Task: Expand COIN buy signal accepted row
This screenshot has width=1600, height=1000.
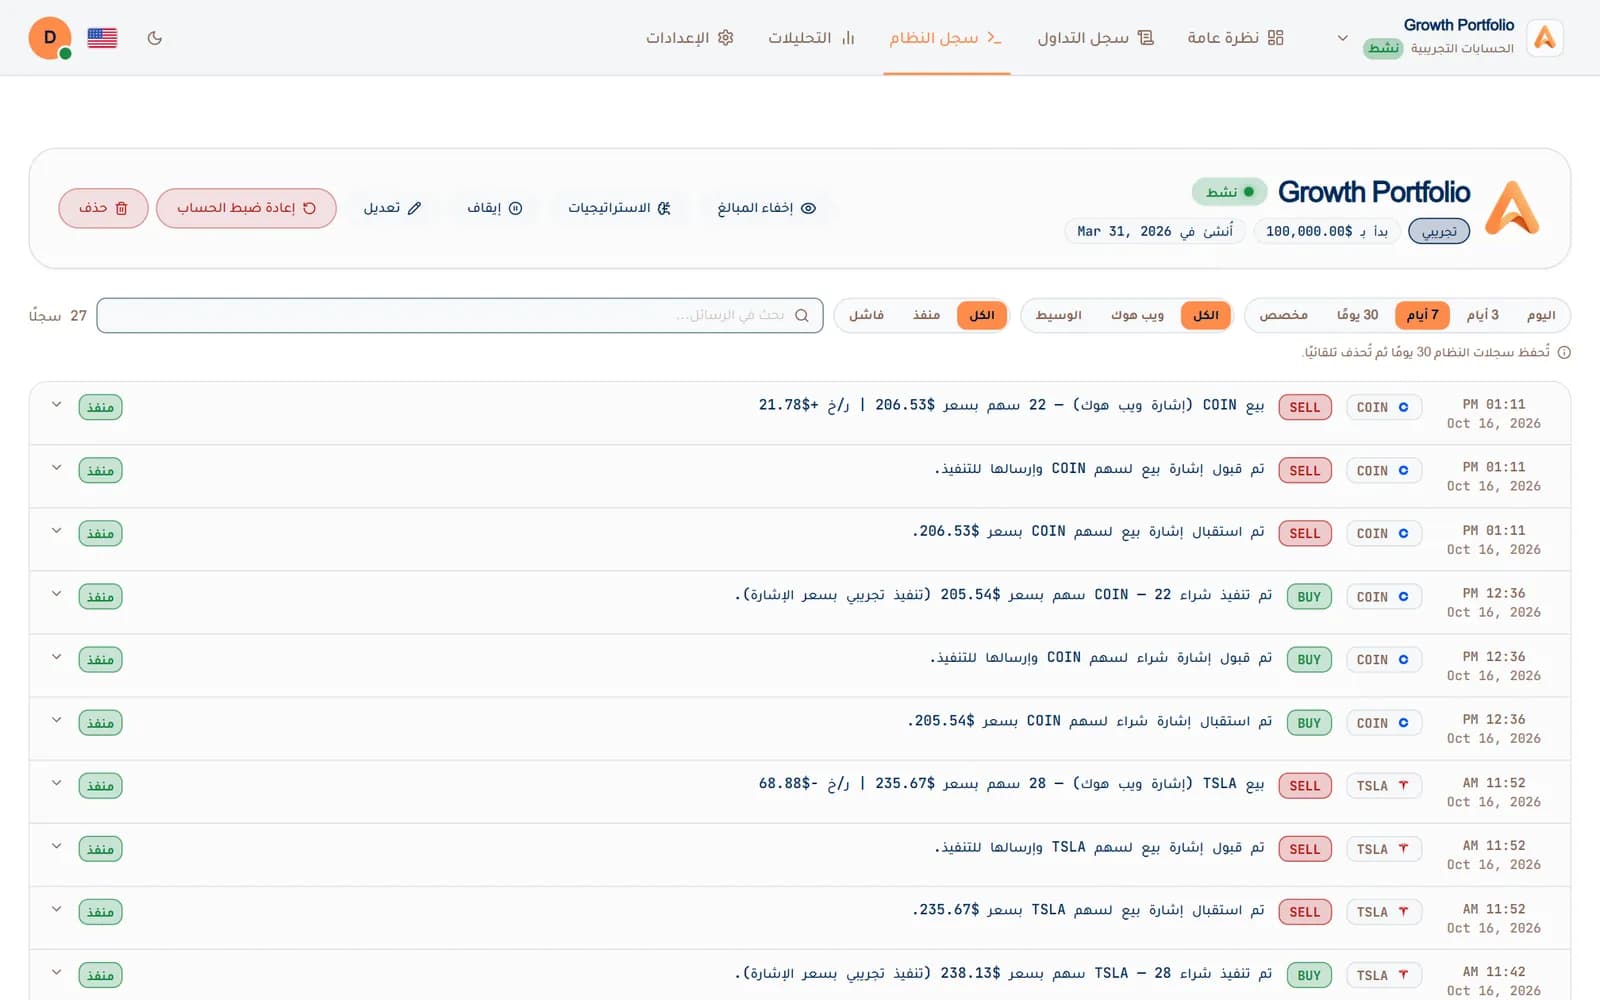Action: coord(56,657)
